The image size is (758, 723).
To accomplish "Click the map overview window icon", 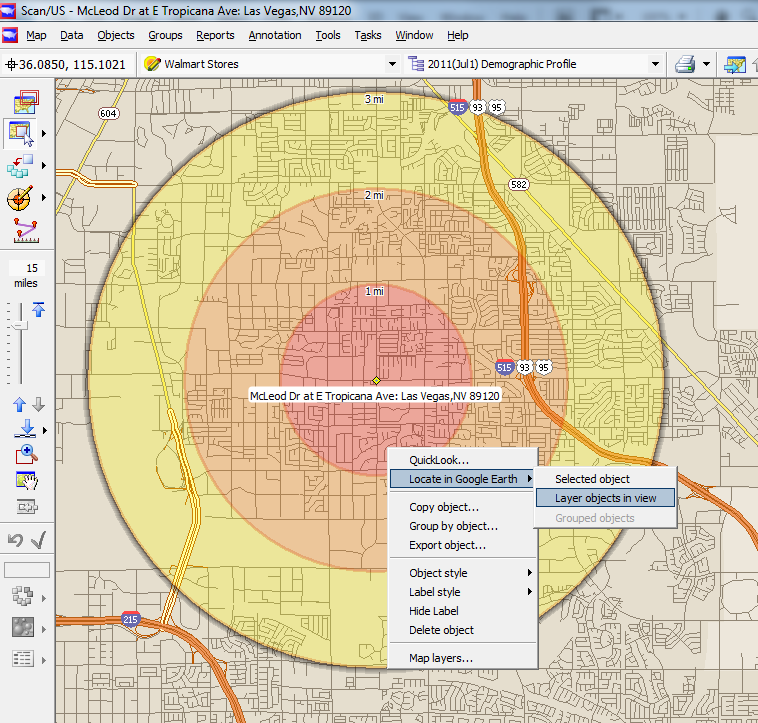I will point(25,101).
